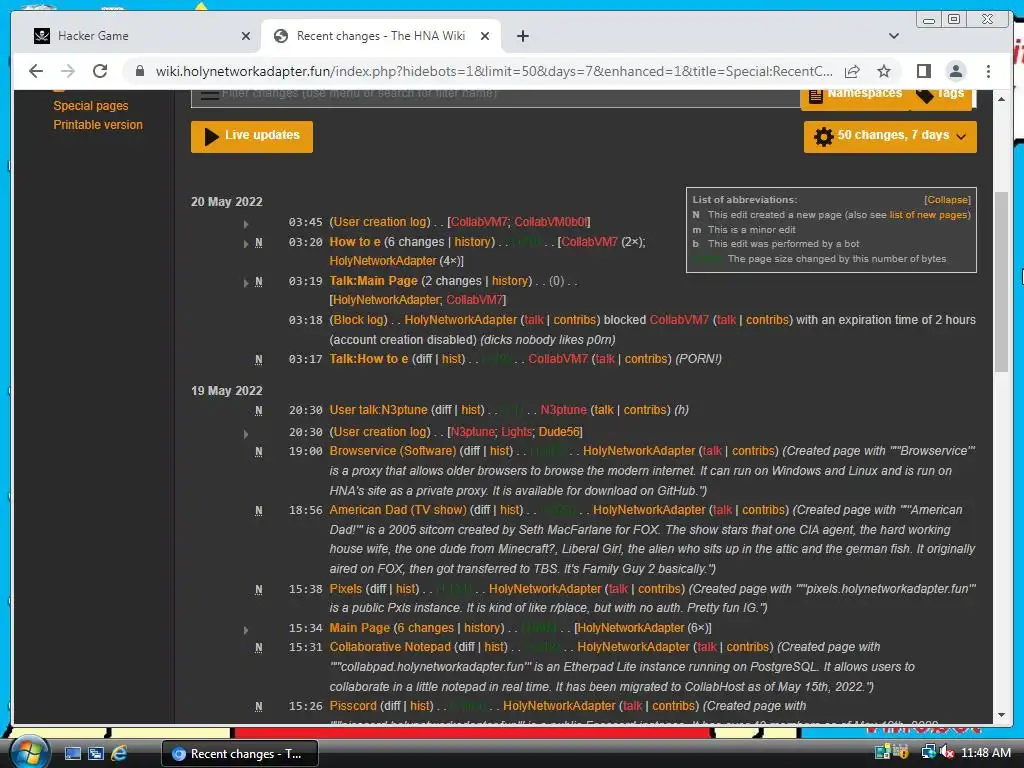The height and width of the screenshot is (768, 1024).
Task: Click the filter changes input field
Action: tap(495, 96)
